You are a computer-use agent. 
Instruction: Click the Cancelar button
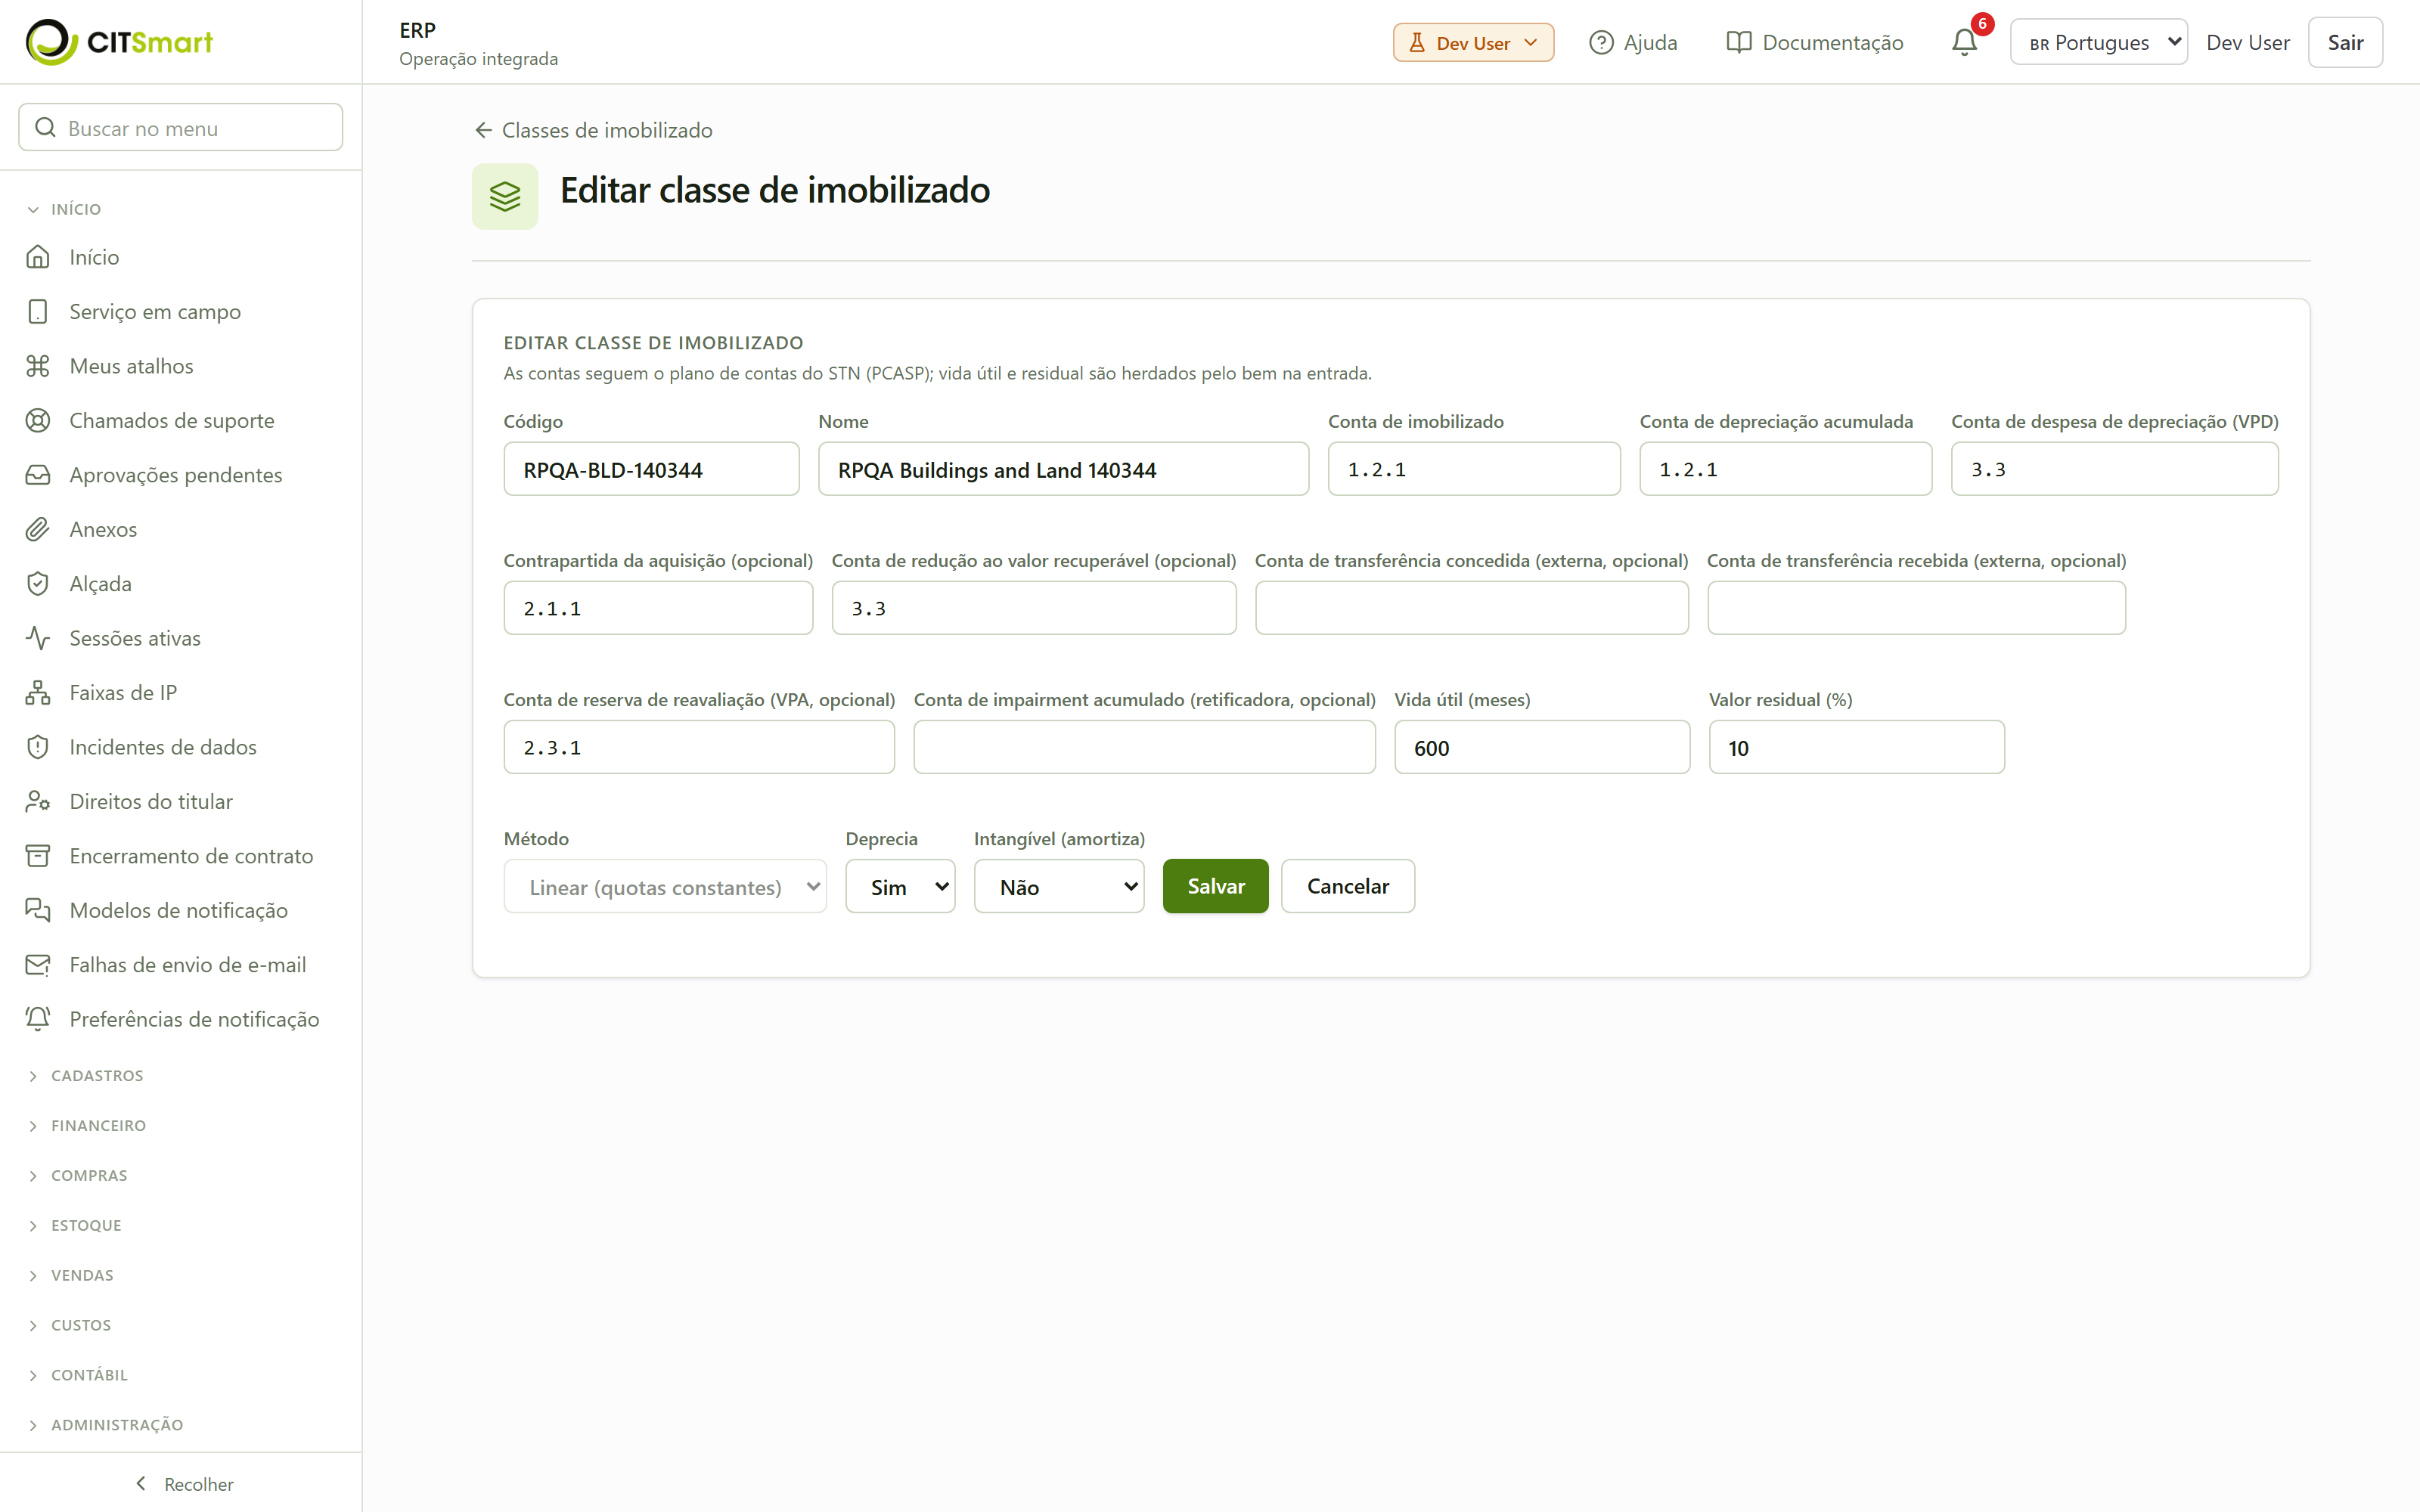(1347, 886)
